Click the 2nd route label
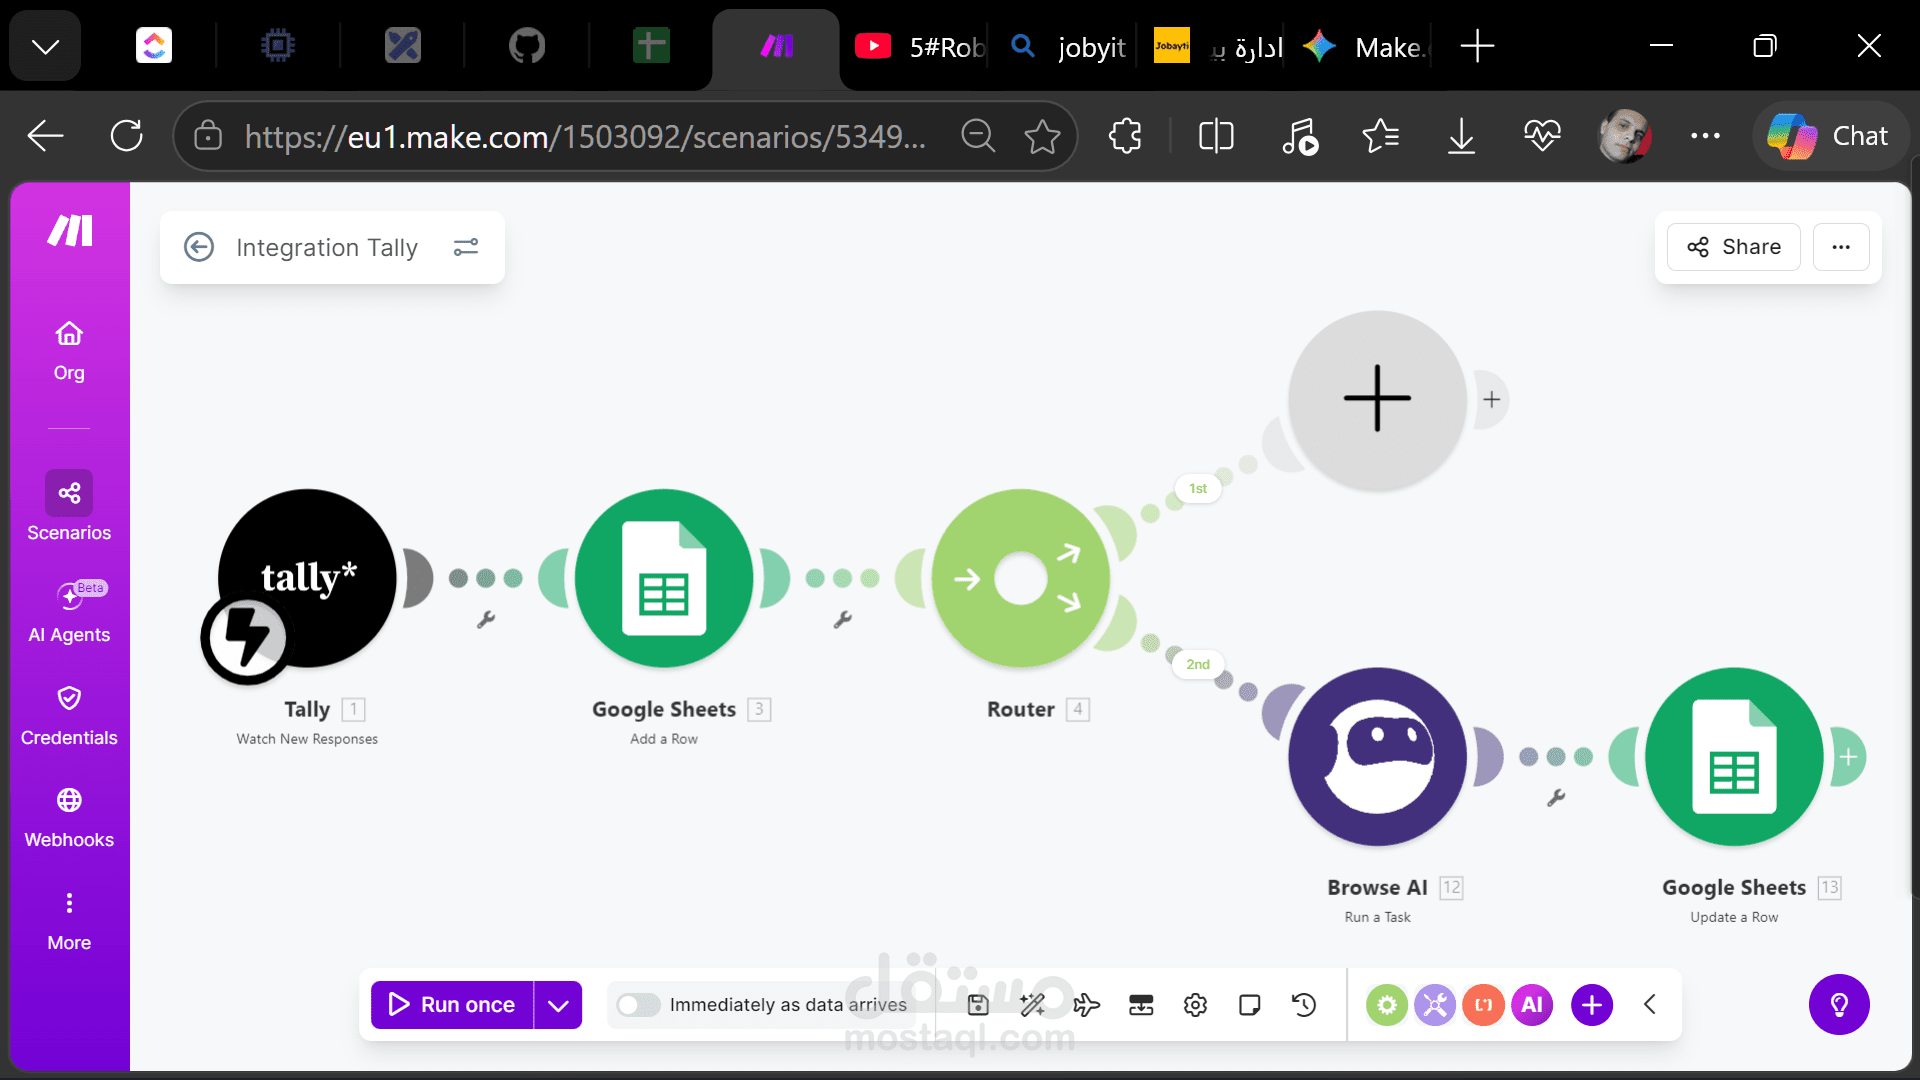 (x=1198, y=665)
